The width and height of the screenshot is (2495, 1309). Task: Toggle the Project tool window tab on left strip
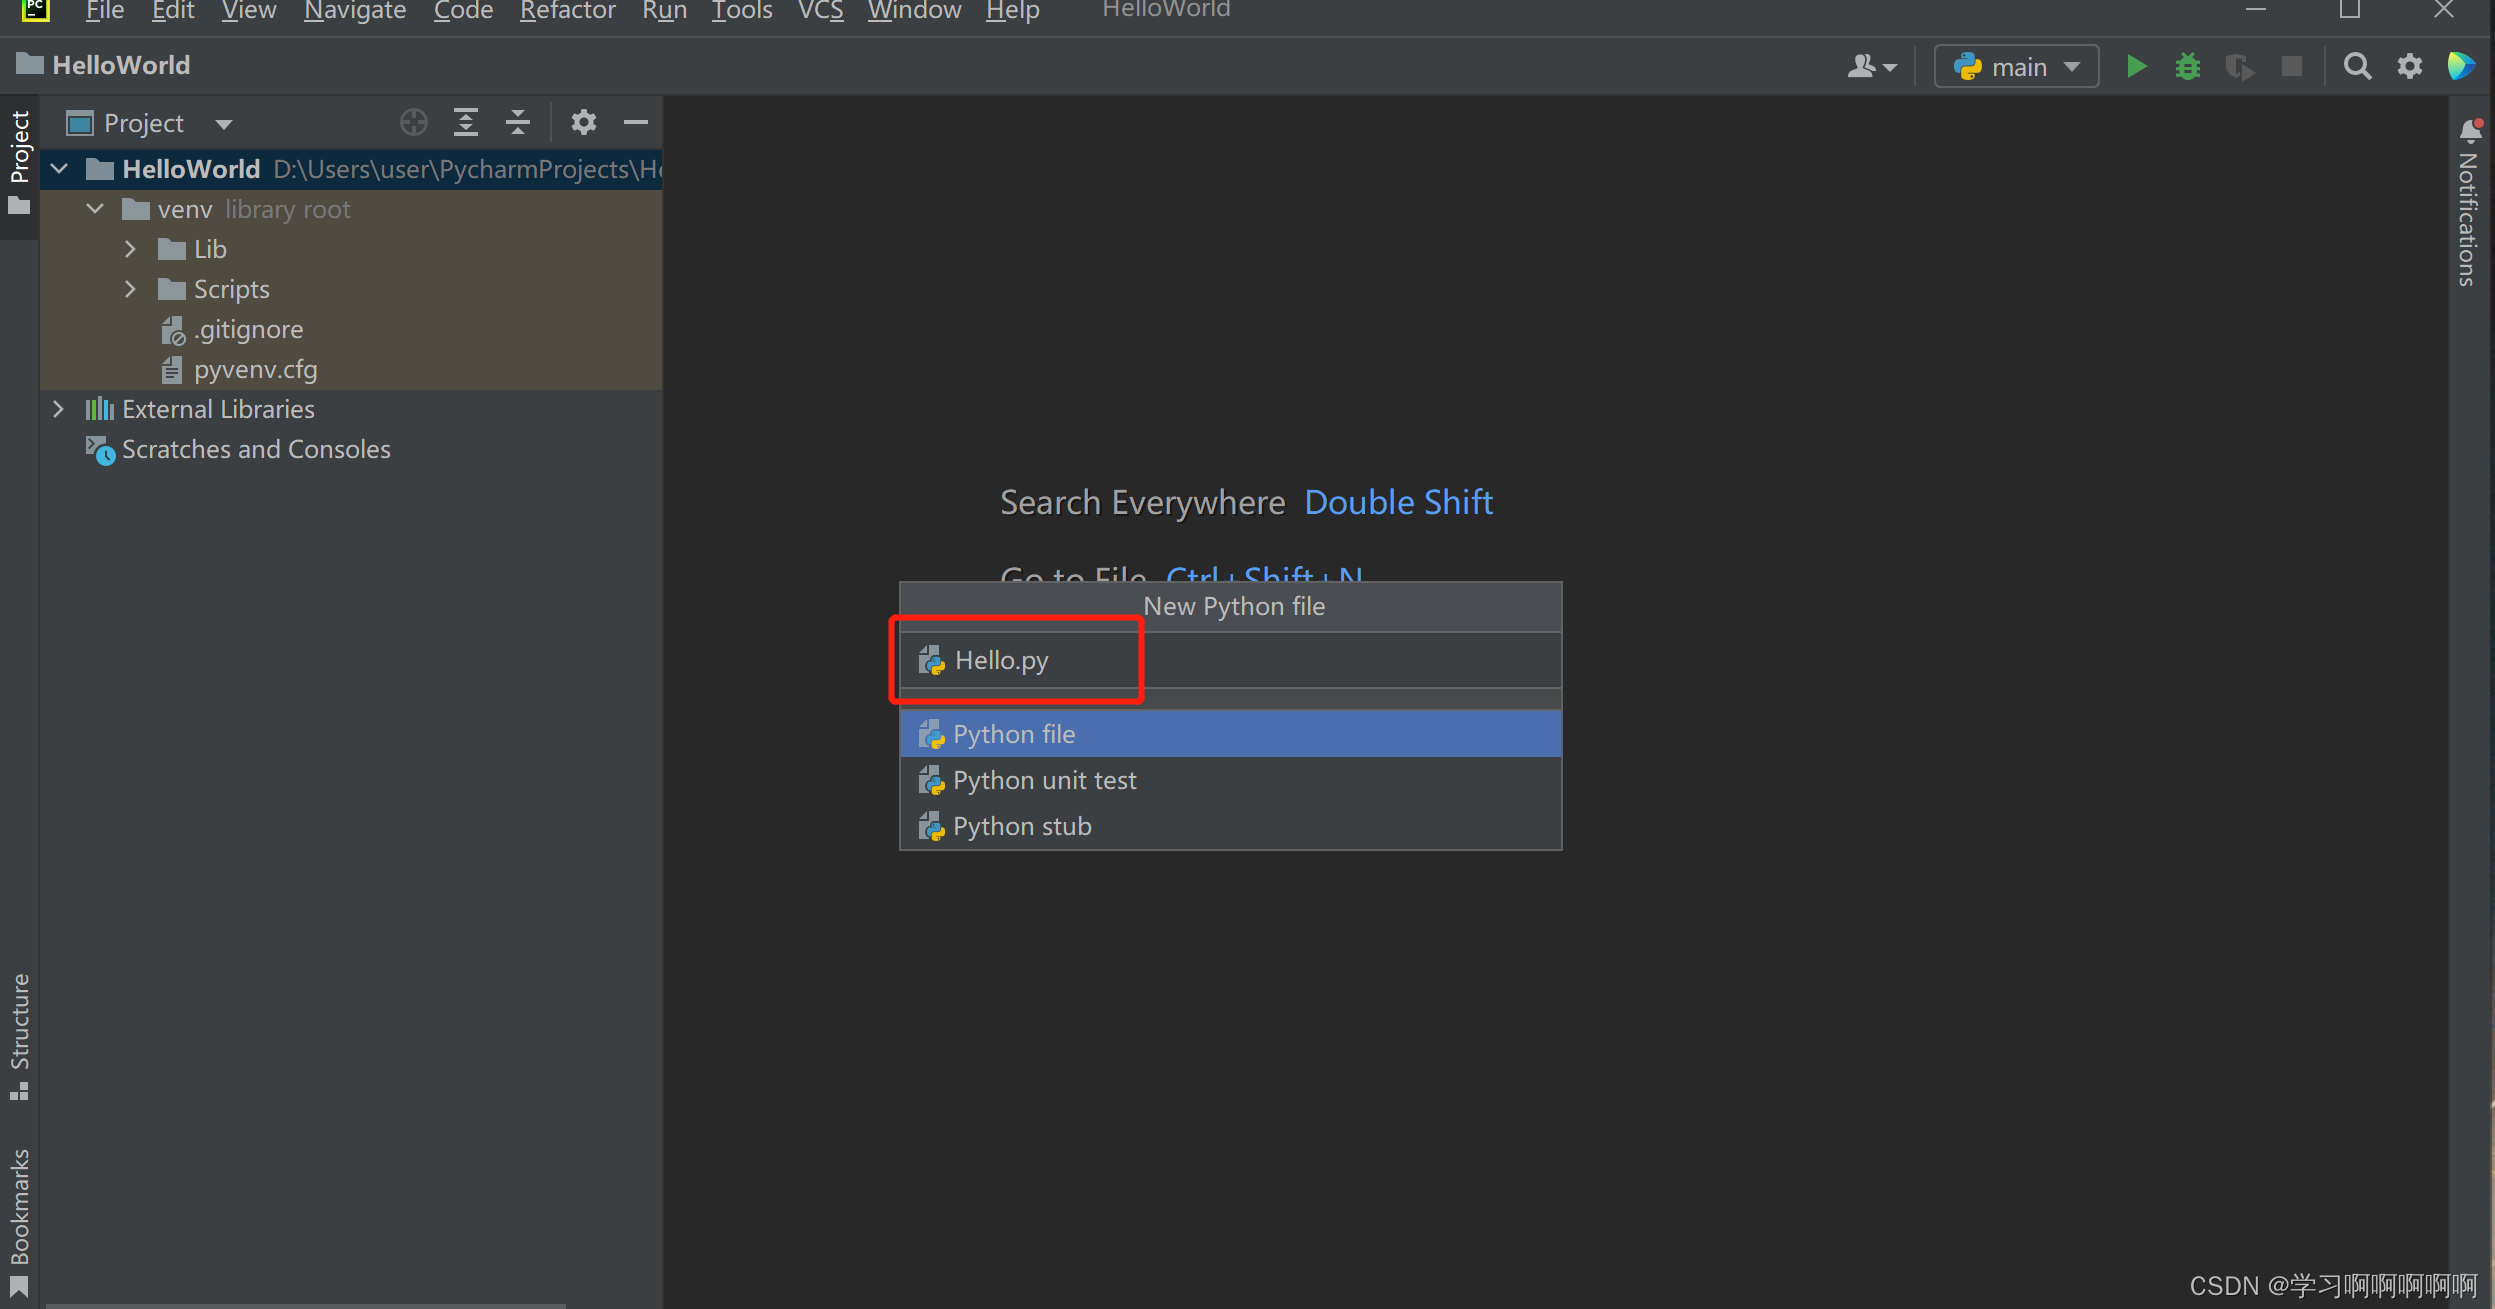point(19,165)
